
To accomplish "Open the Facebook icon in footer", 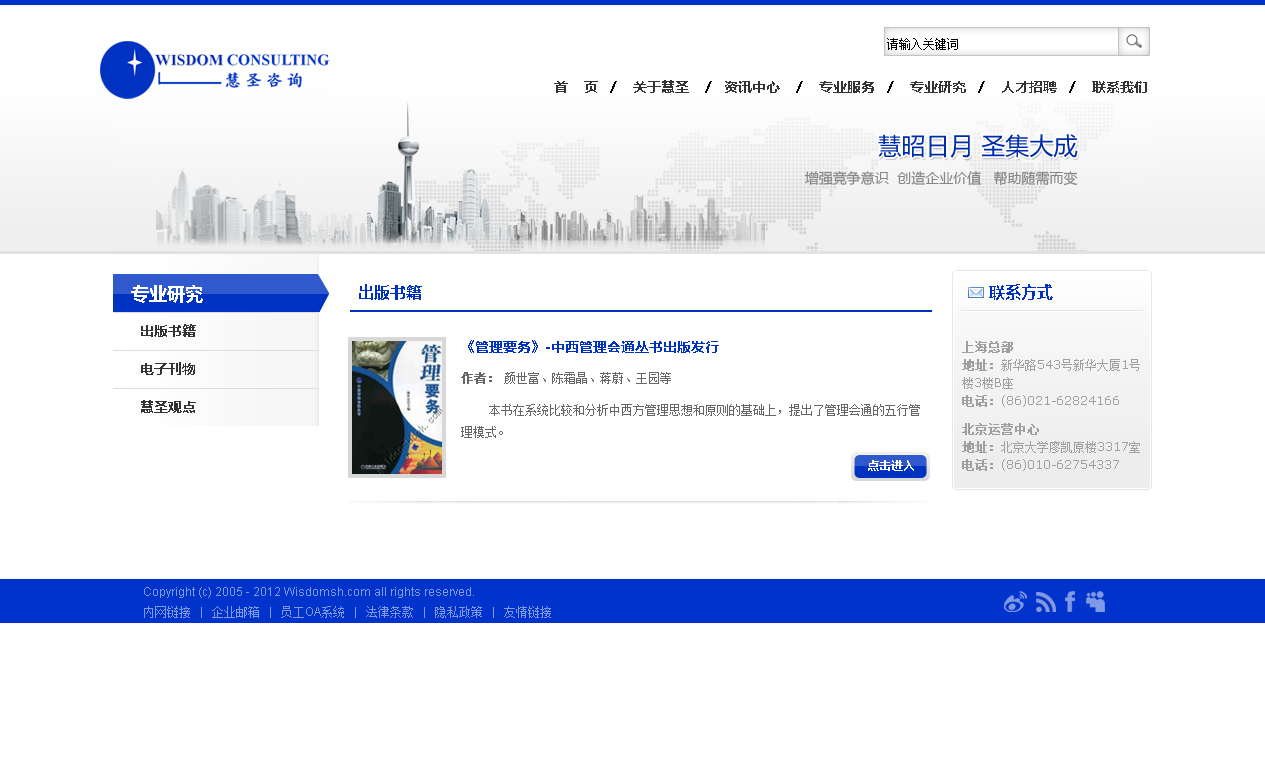I will click(1070, 602).
